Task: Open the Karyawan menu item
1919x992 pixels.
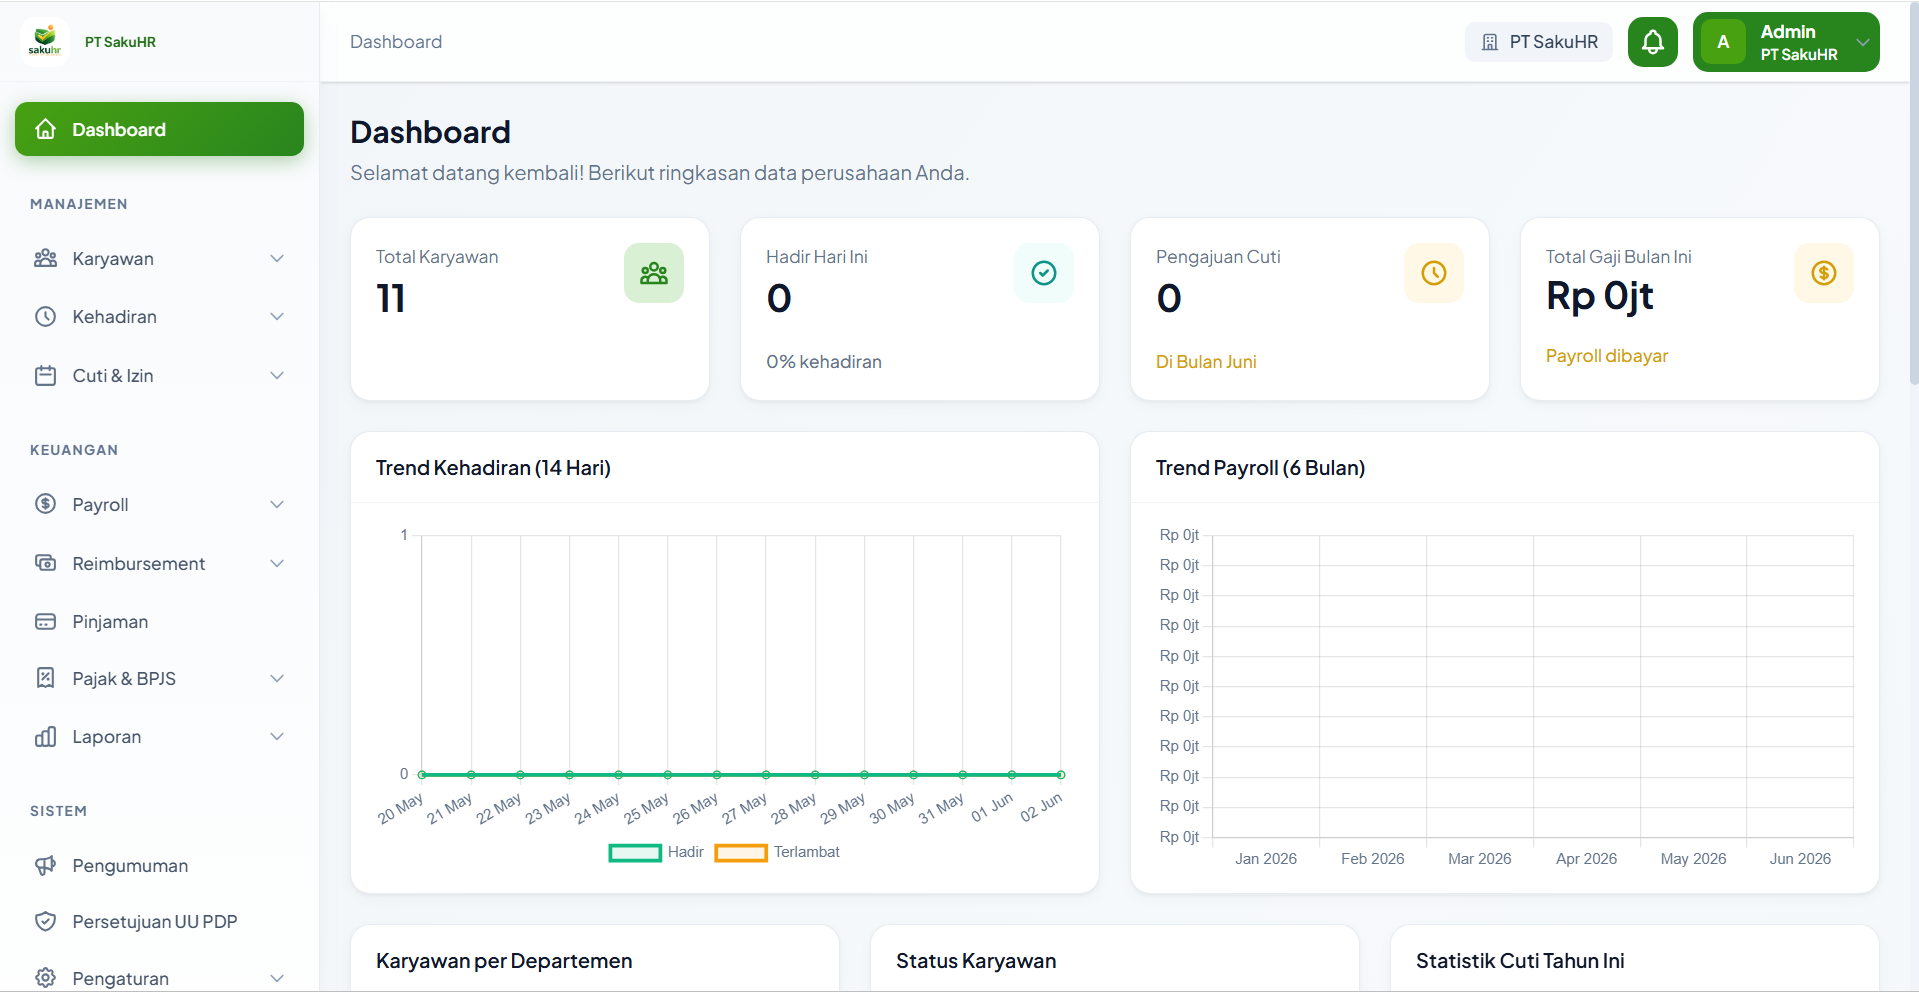Action: point(159,258)
